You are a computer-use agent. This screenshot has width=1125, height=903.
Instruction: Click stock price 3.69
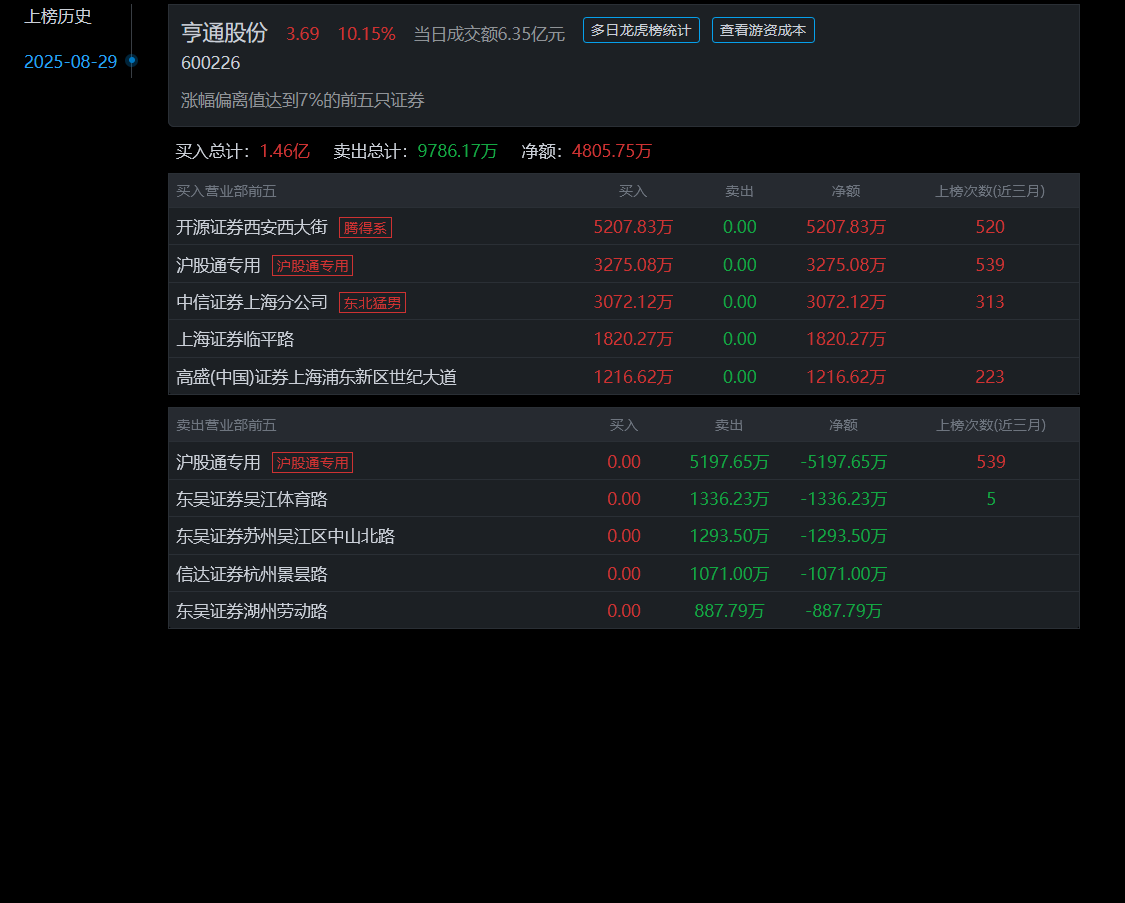coord(303,34)
